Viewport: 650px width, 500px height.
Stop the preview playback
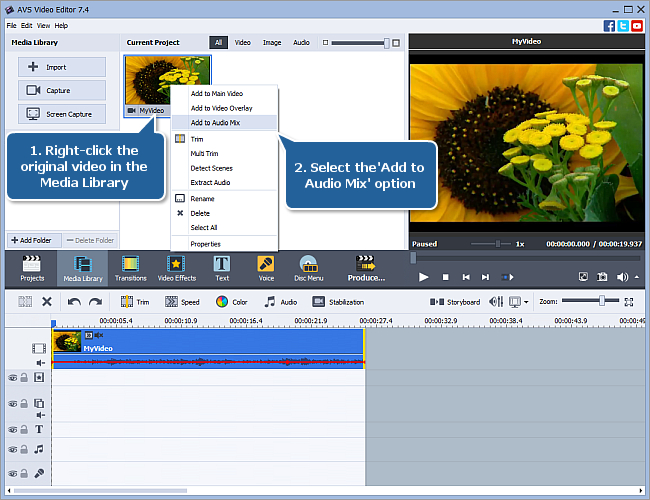click(x=445, y=277)
